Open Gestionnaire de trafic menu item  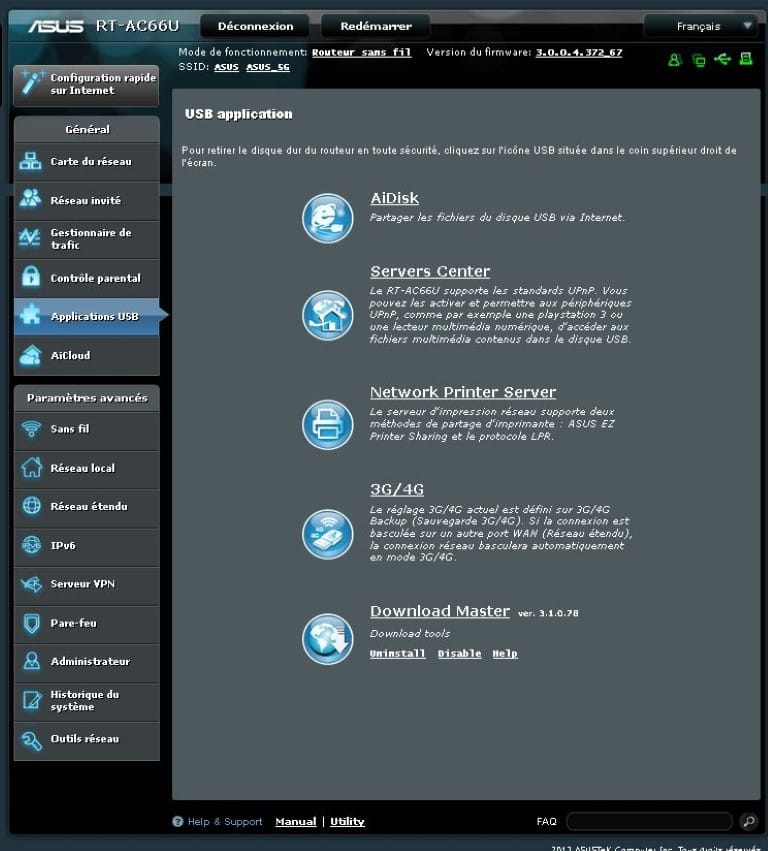click(x=87, y=239)
